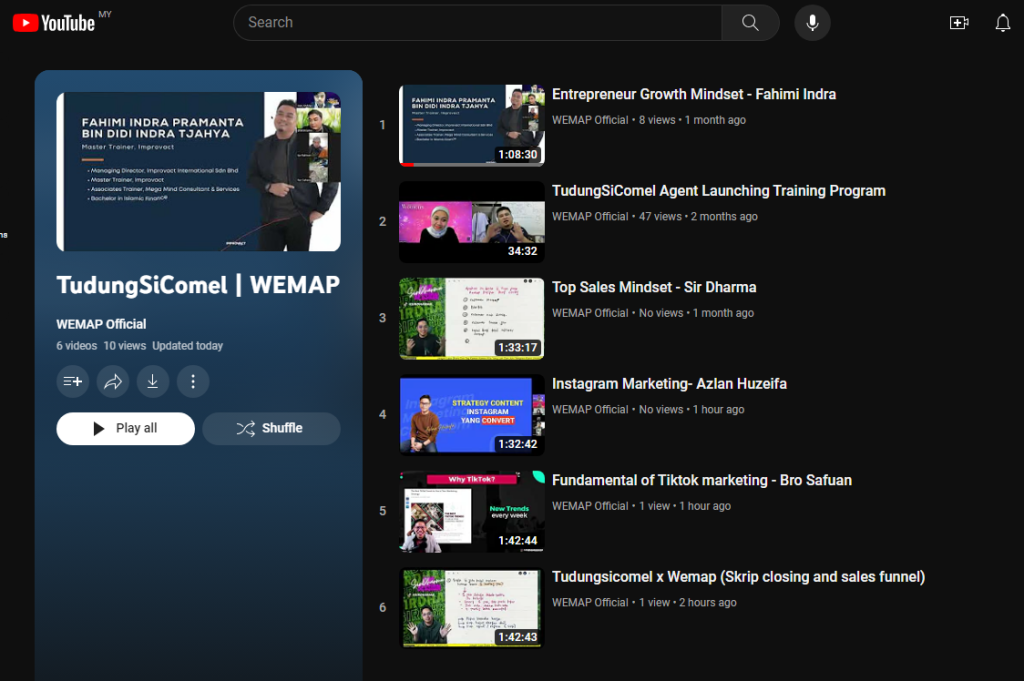This screenshot has height=681, width=1024.
Task: Open the playlist cover thumbnail
Action: point(199,172)
